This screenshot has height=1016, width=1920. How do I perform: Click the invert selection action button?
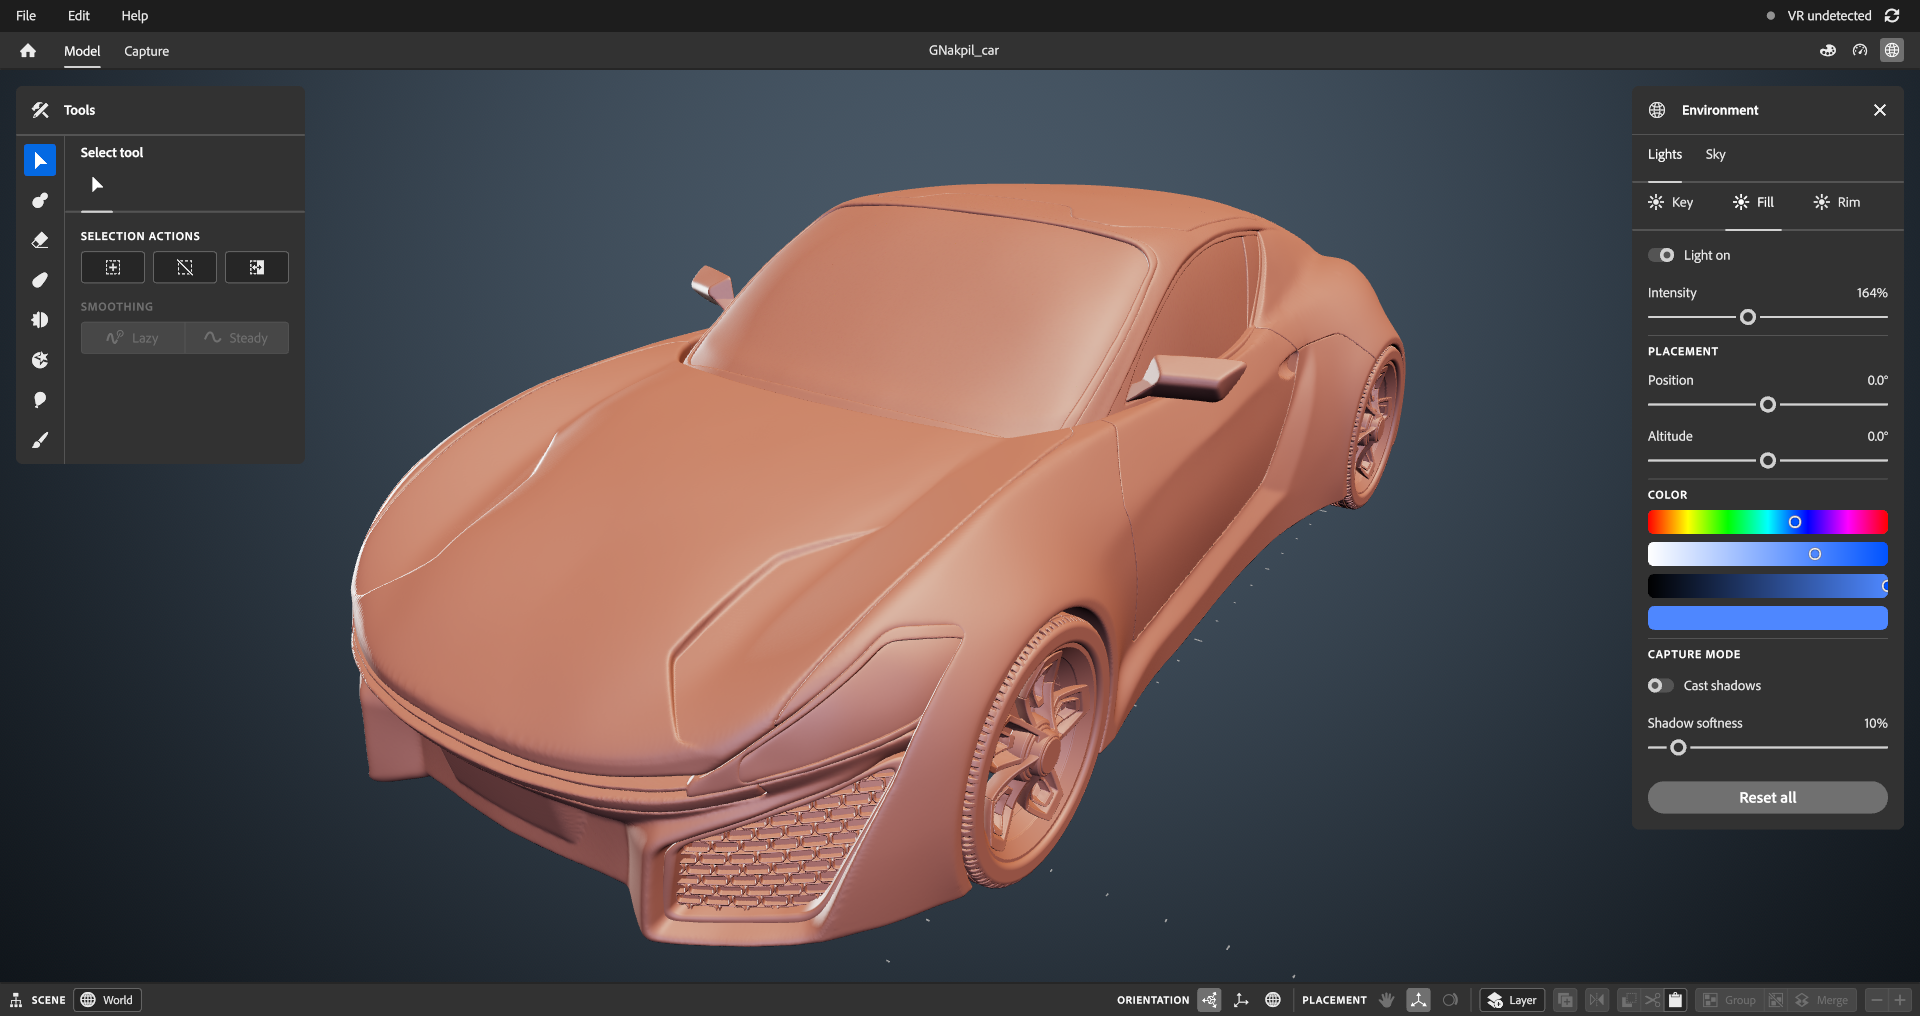257,267
